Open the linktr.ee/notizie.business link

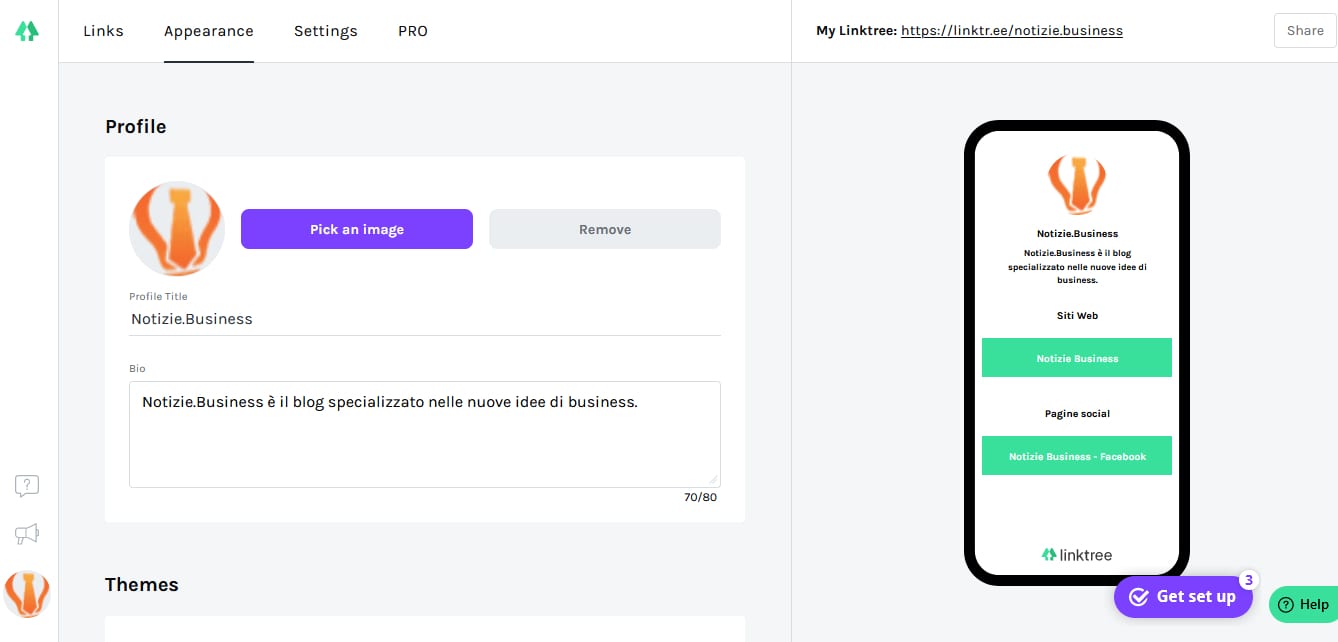(1012, 31)
